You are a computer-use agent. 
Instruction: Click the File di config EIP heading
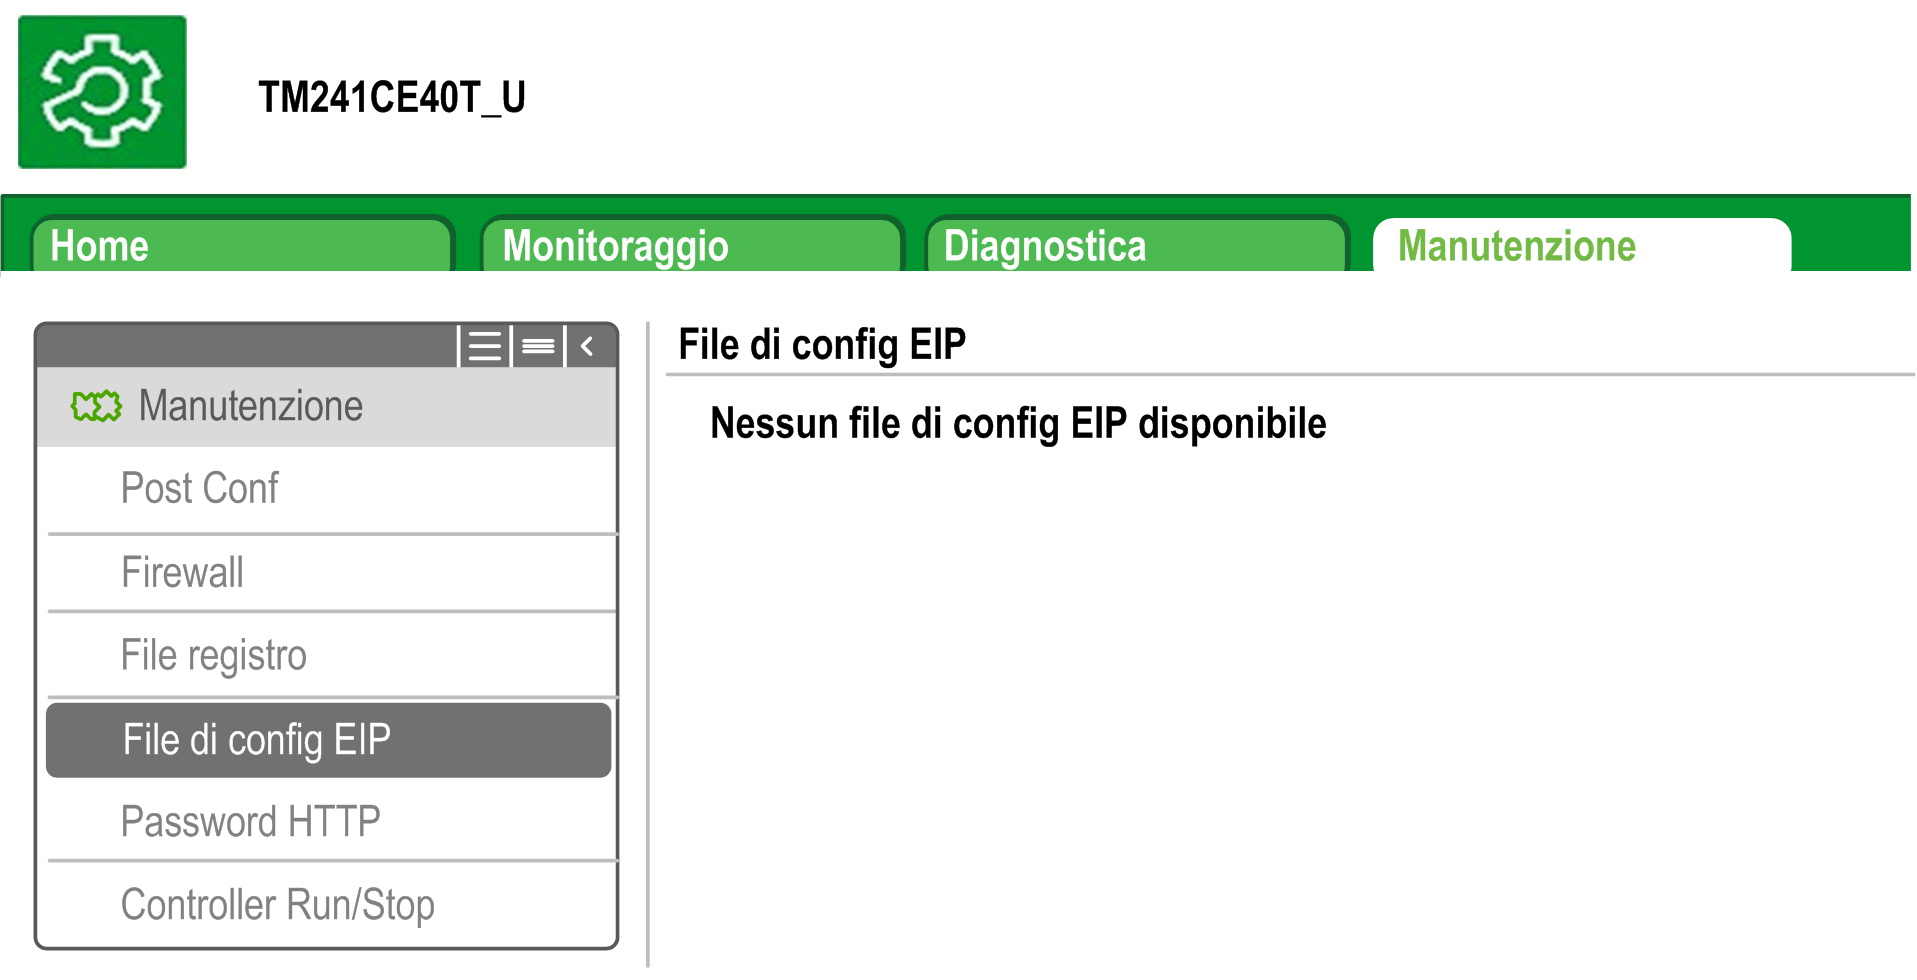822,345
